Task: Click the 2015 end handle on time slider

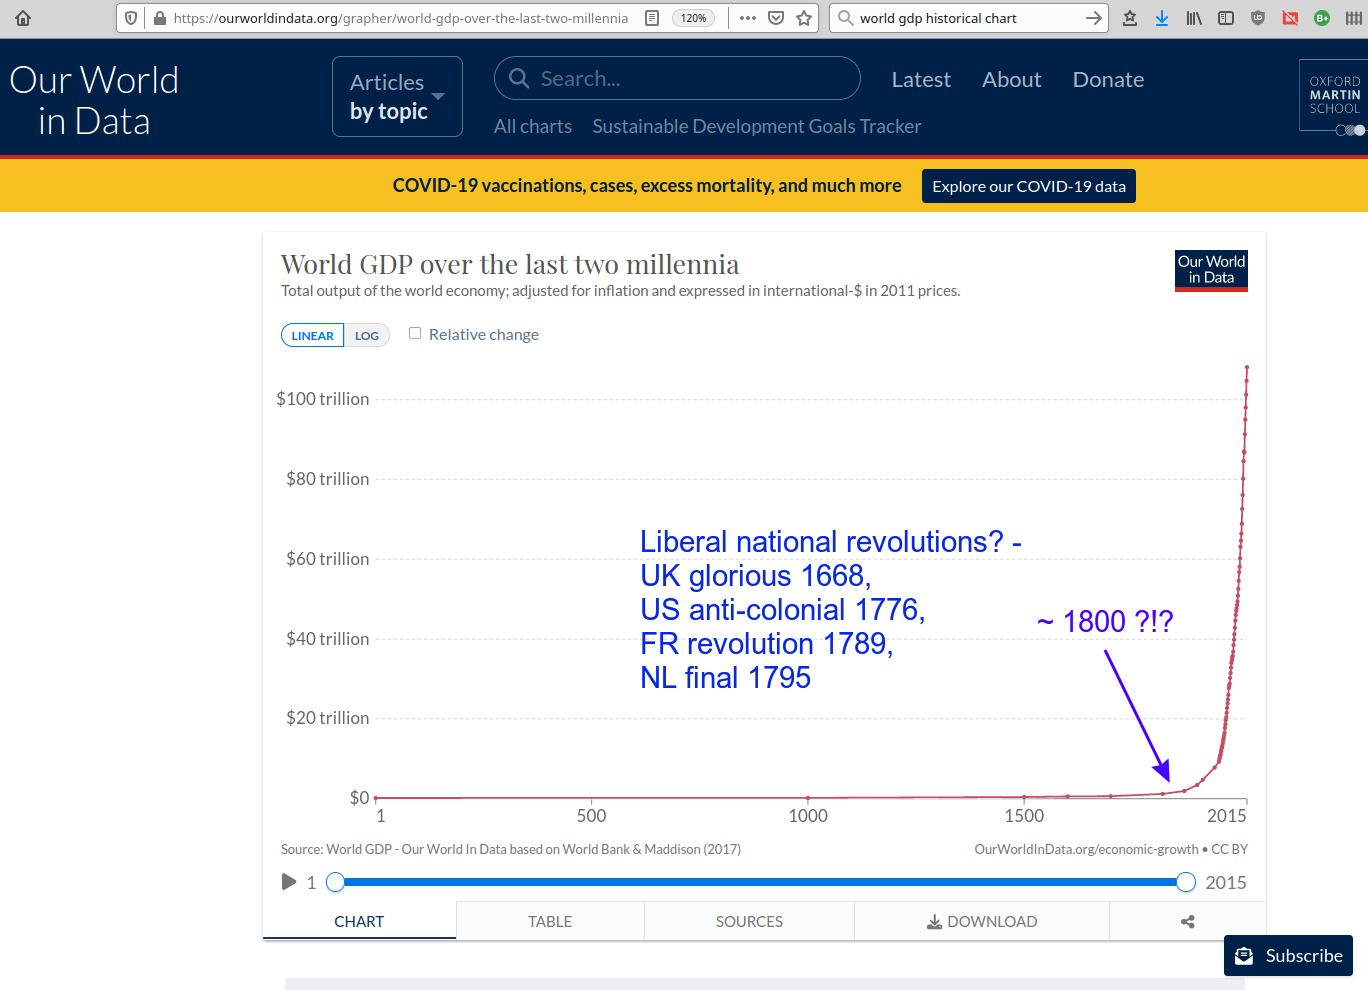Action: (x=1186, y=882)
